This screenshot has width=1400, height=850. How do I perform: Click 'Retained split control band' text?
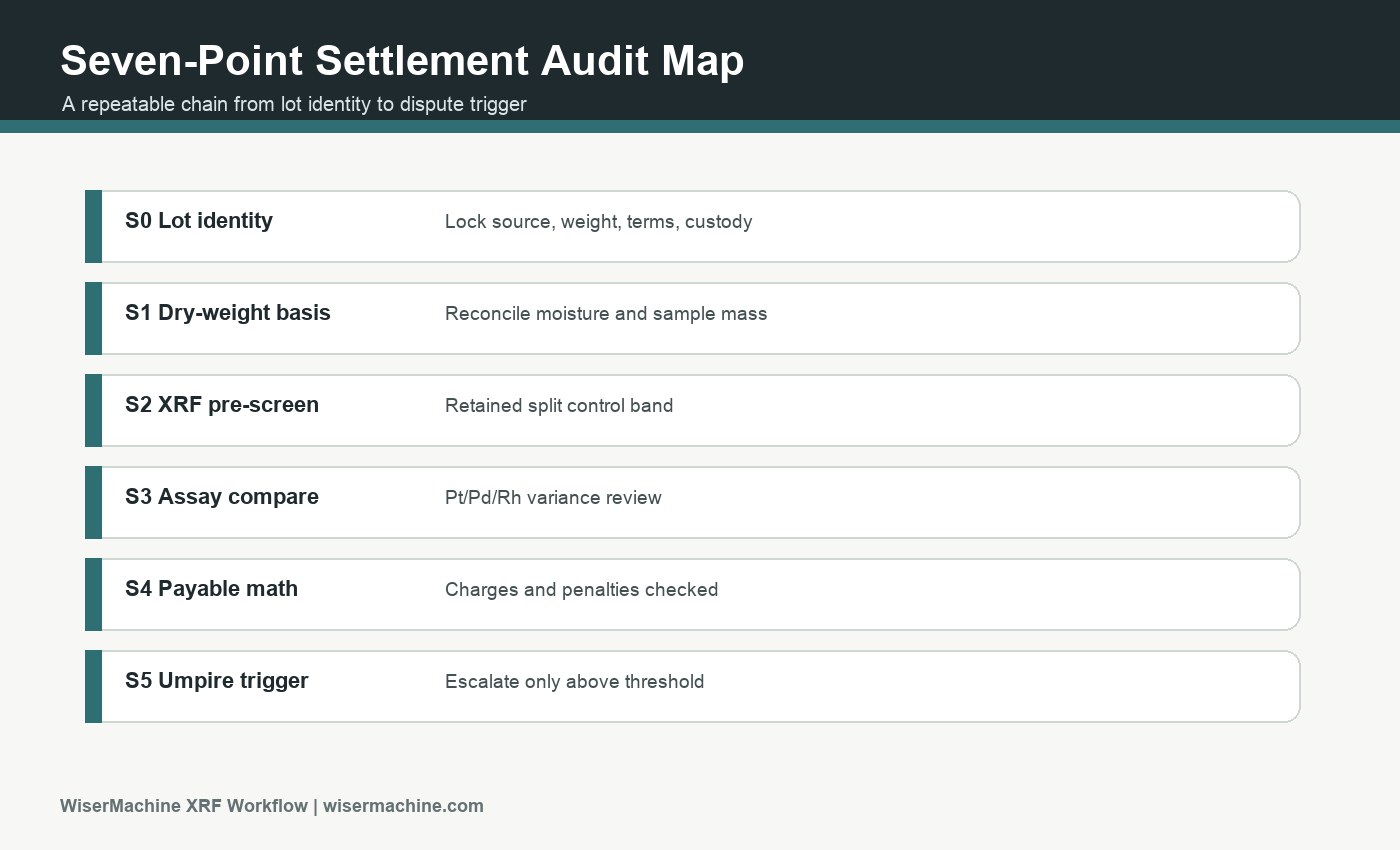coord(559,406)
